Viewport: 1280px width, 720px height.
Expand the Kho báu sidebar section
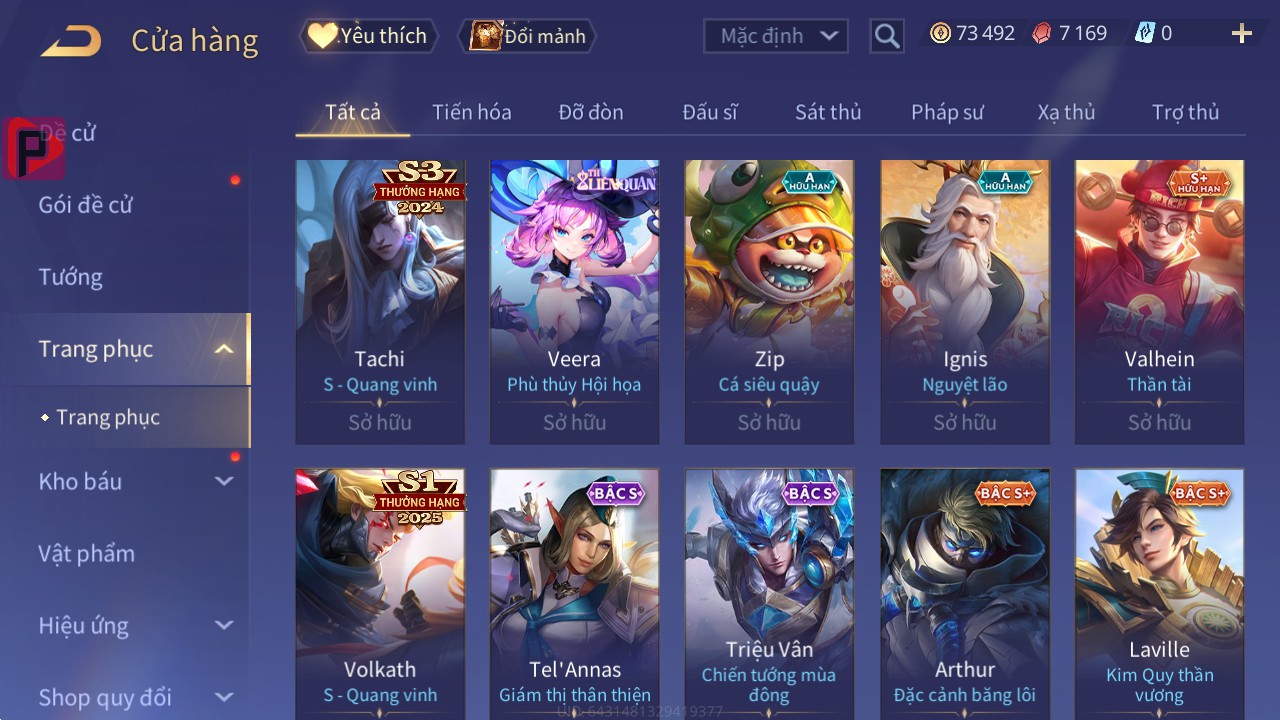tap(224, 481)
